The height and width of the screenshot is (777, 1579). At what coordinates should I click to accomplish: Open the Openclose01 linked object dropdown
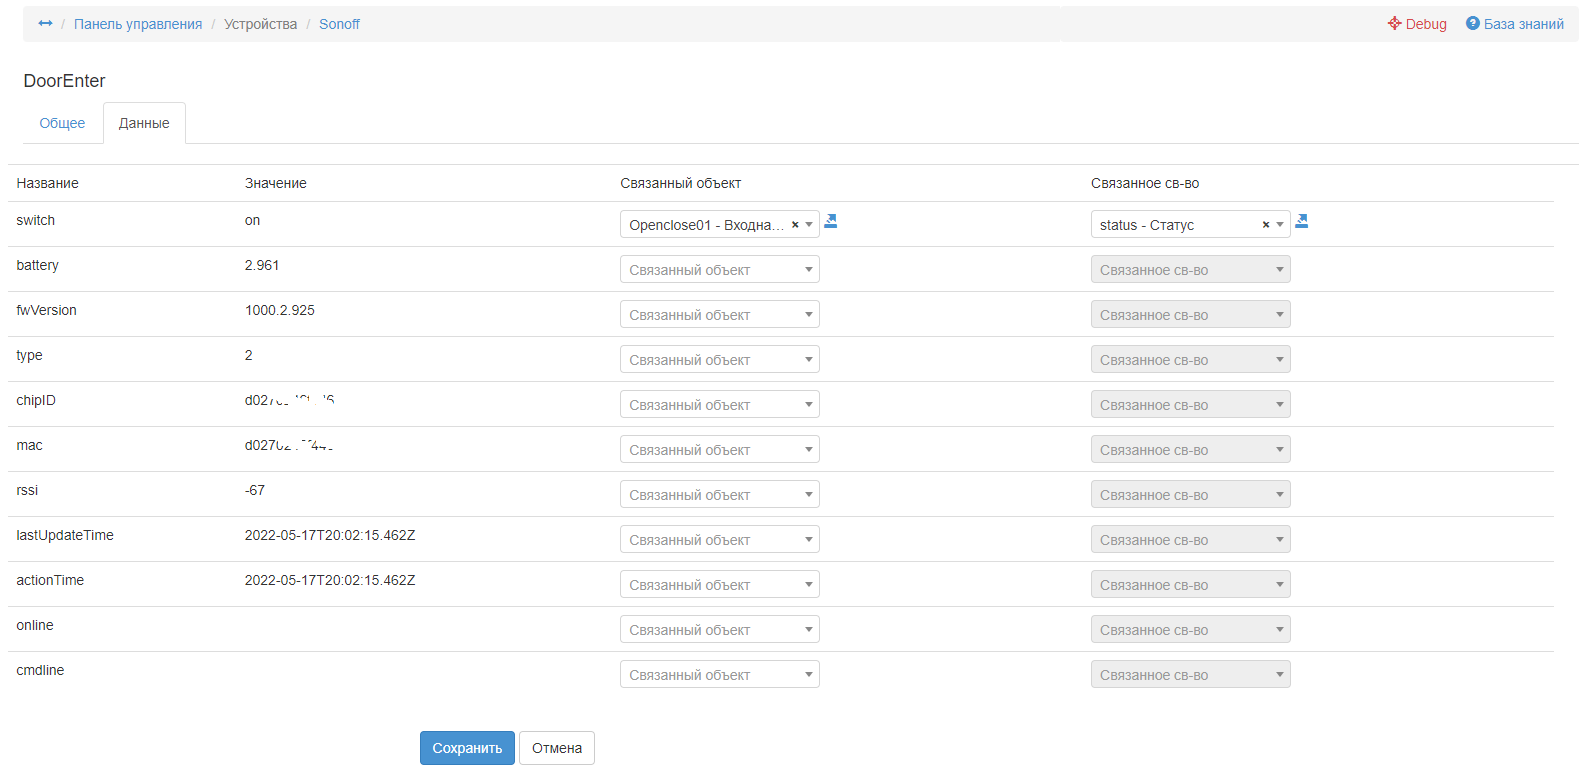click(x=706, y=225)
